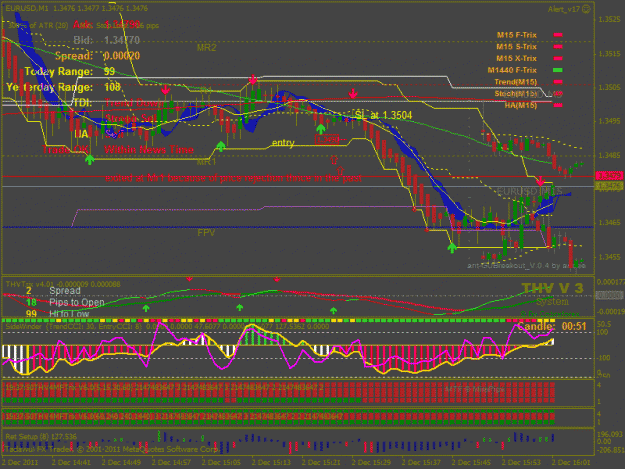Viewport: 625px width, 469px height.
Task: Click the M15 F-Trix legend label
Action: point(517,35)
